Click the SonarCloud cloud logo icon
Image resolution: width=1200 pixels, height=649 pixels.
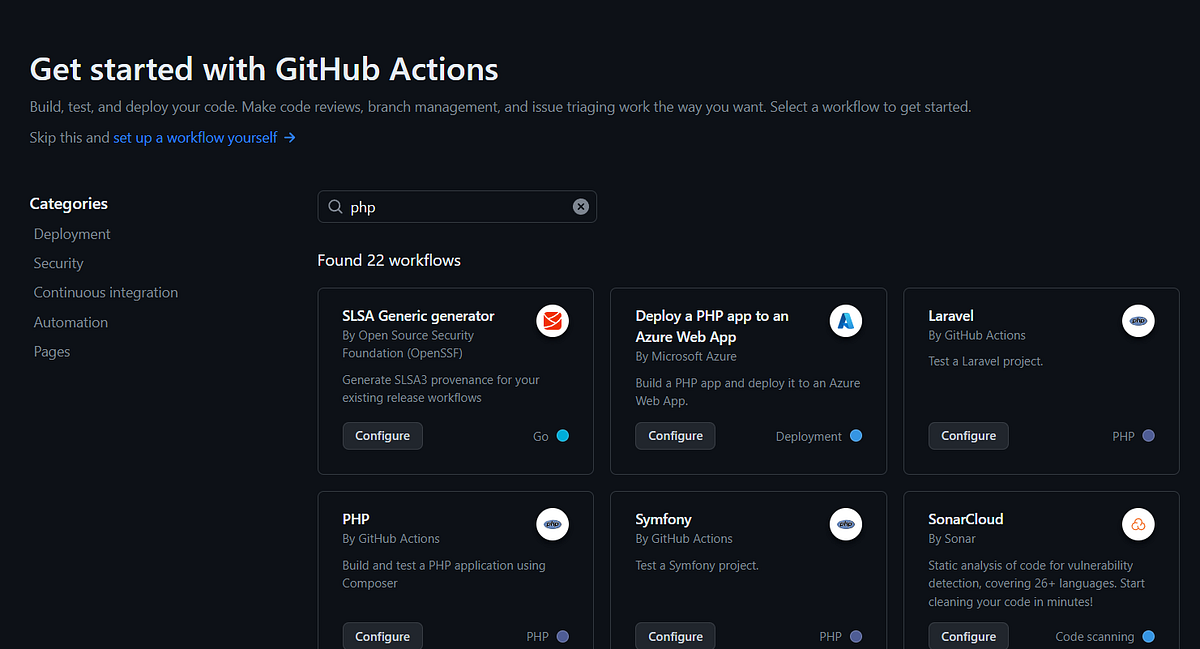pos(1138,524)
